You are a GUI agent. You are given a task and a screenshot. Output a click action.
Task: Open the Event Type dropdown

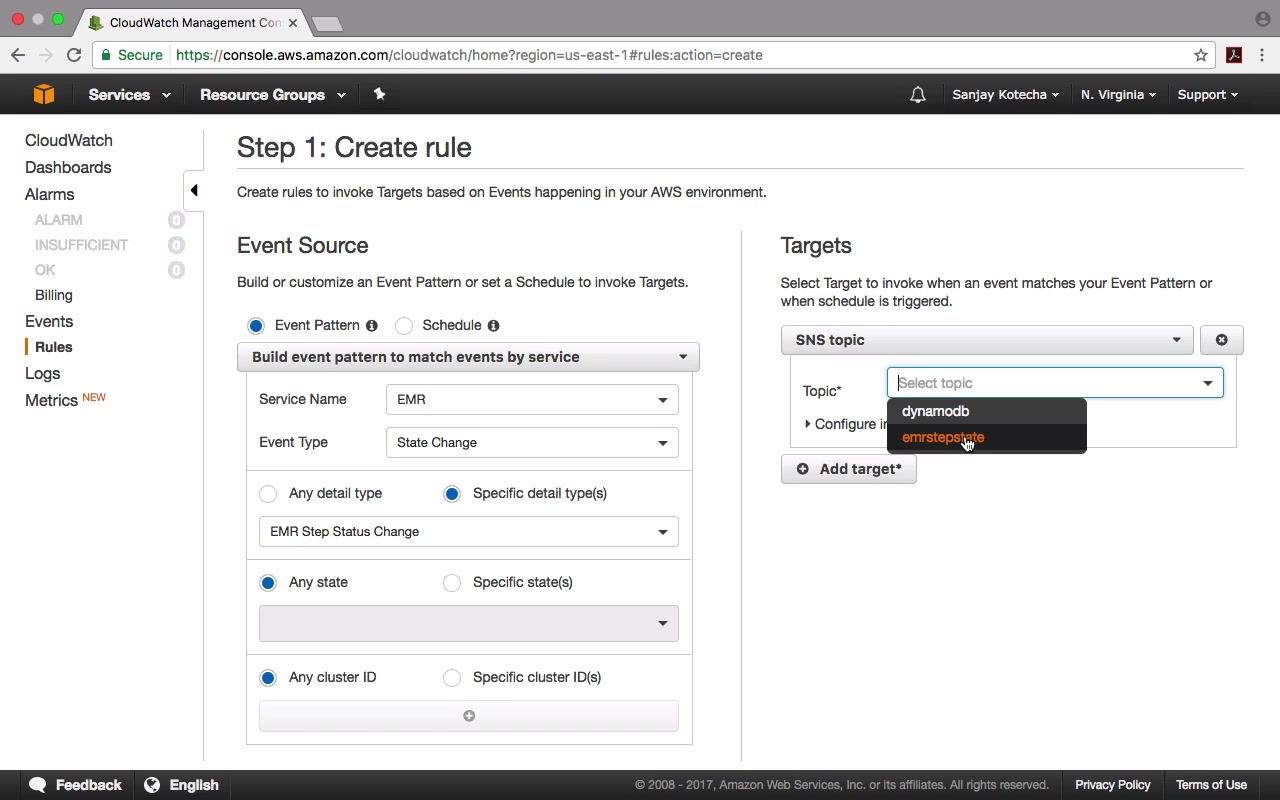(x=531, y=443)
